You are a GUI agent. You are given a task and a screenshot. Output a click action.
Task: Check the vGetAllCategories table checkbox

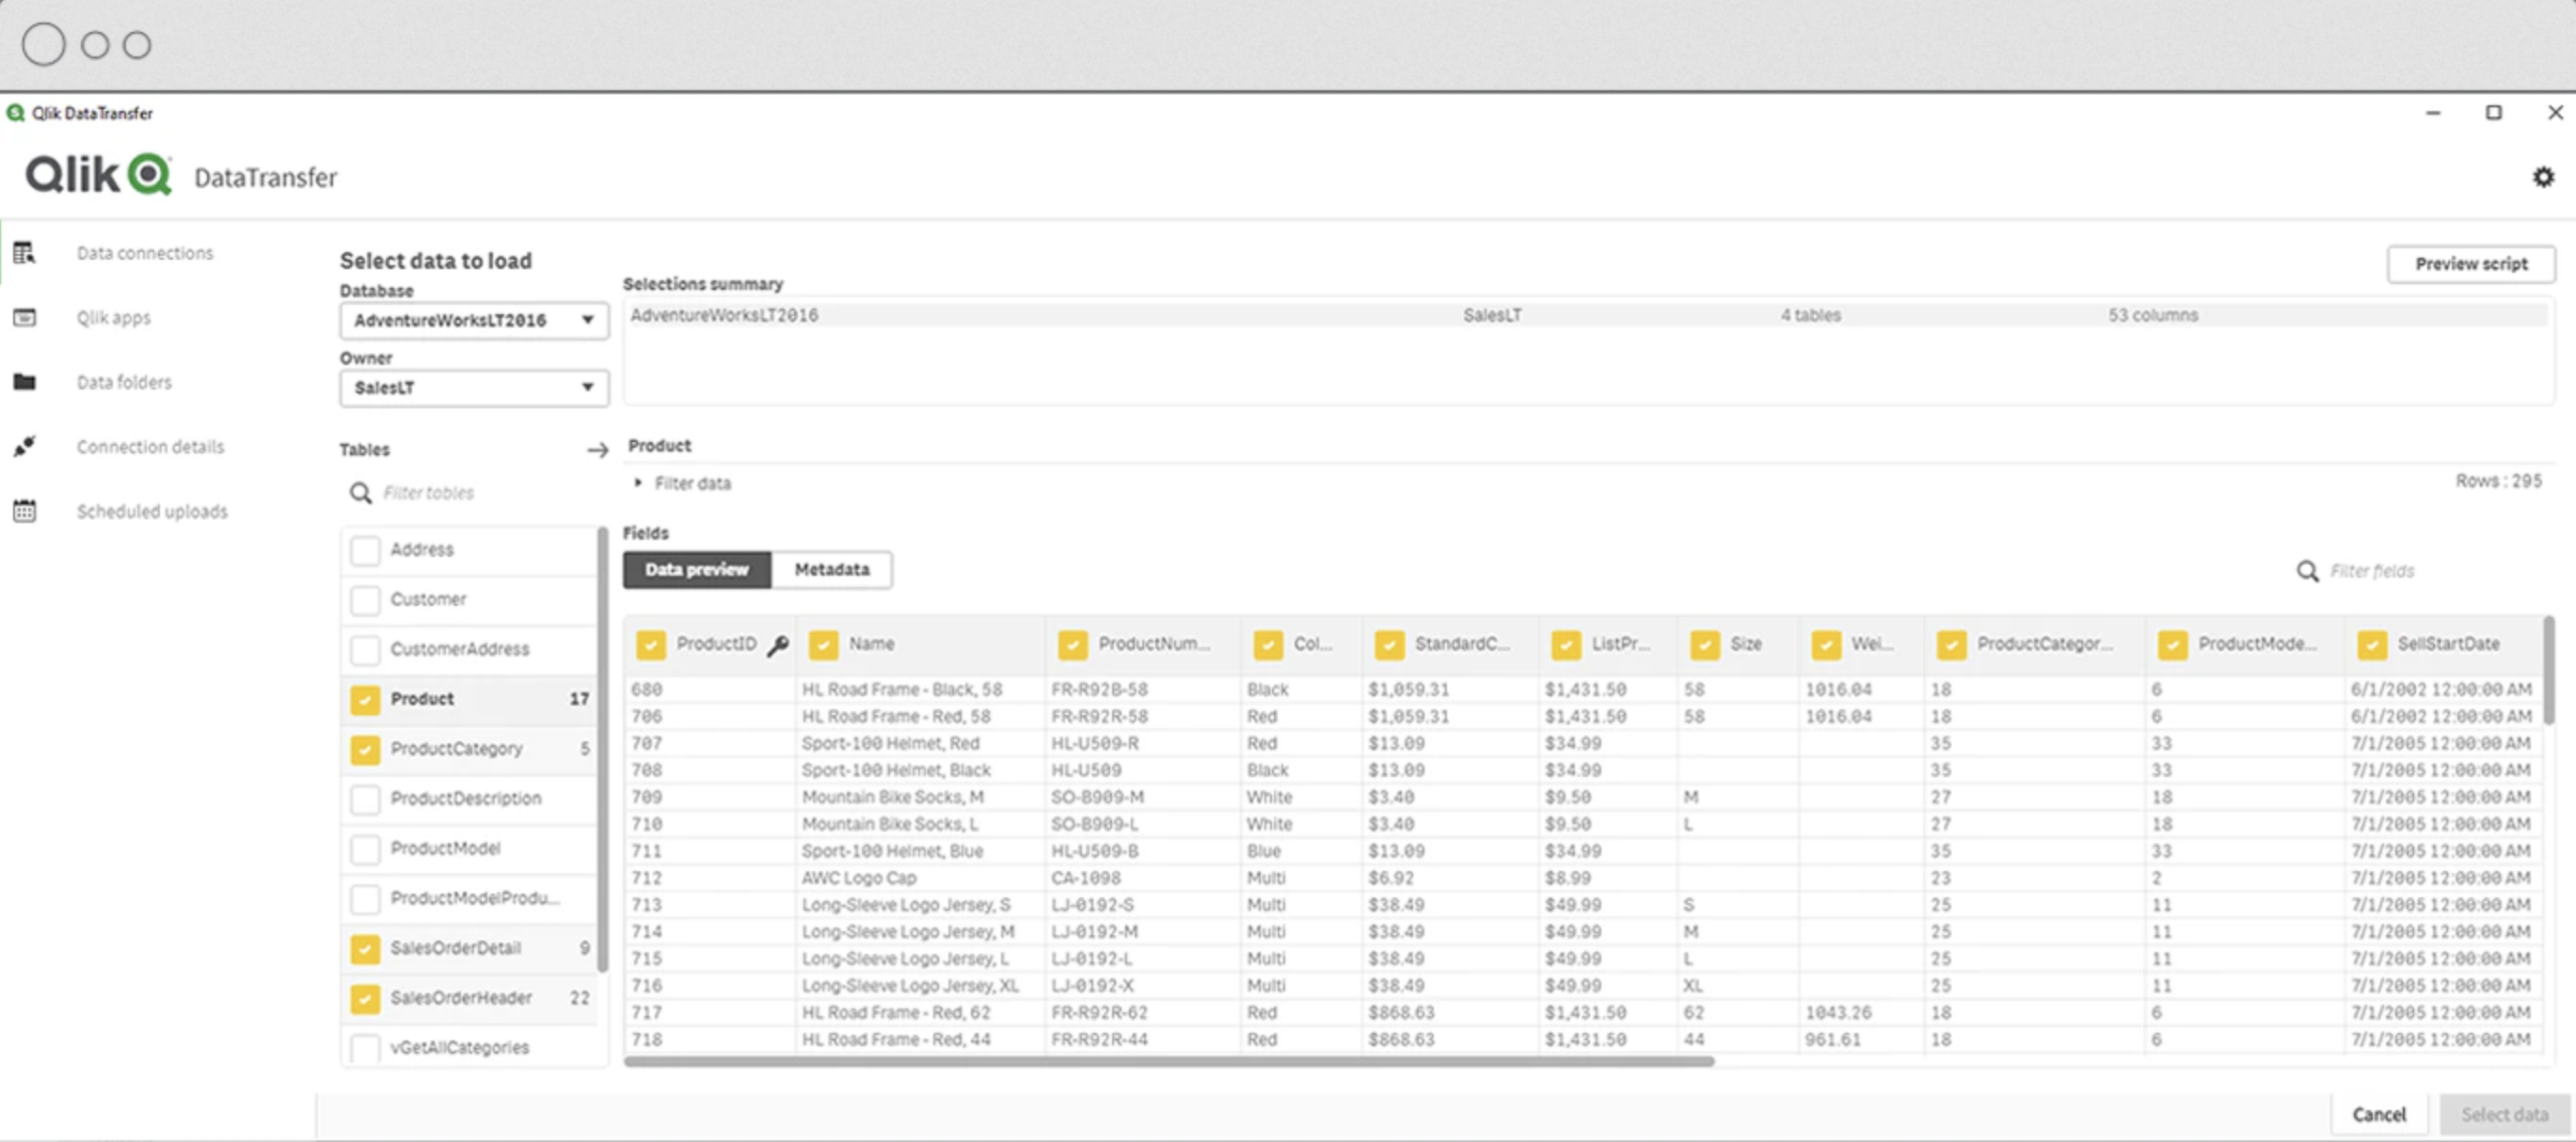click(365, 1048)
